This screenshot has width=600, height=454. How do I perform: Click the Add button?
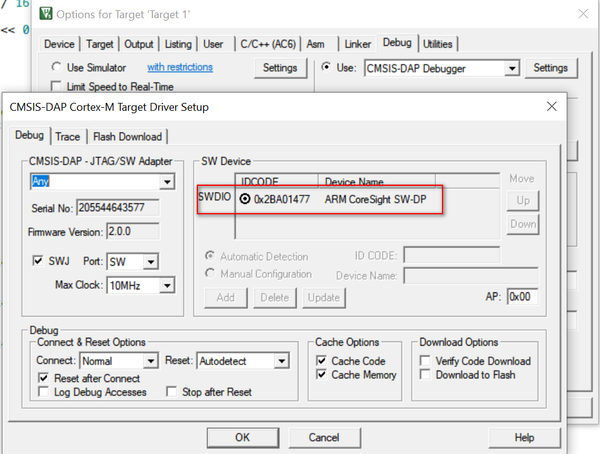(x=226, y=298)
